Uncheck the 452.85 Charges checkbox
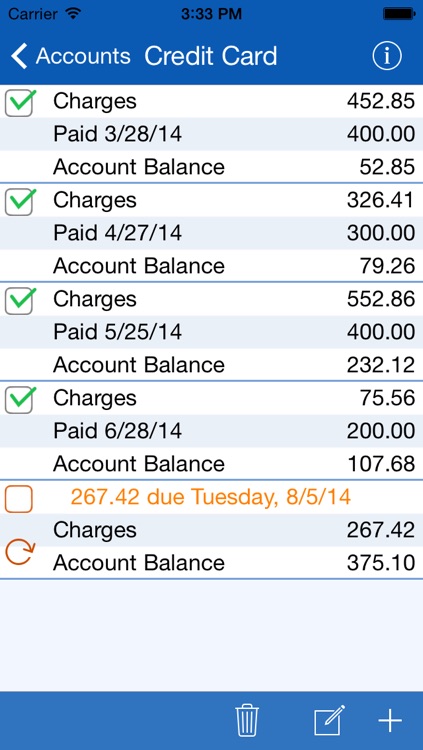The image size is (423, 750). tap(20, 102)
